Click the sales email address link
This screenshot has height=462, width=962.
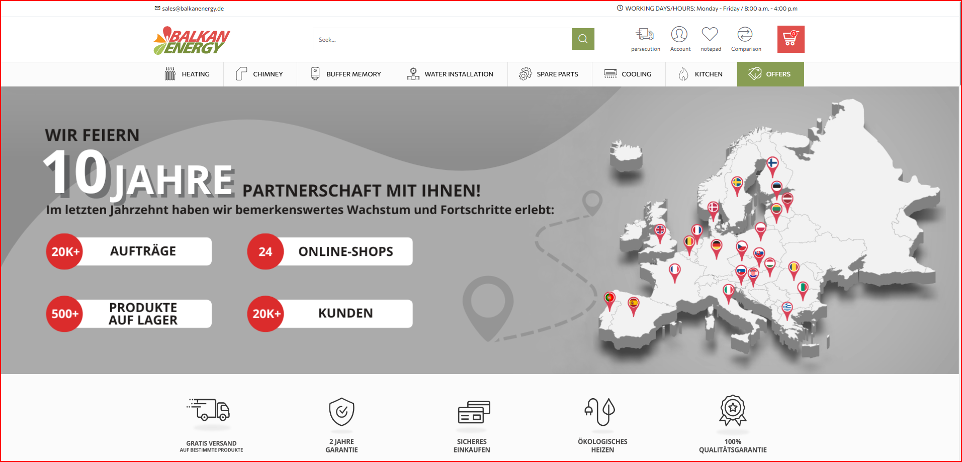pos(190,7)
